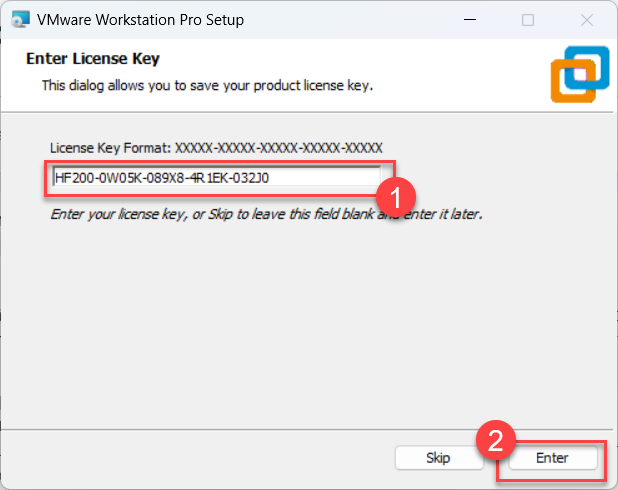Click the italic 'Enter your license key' hint

coord(266,214)
